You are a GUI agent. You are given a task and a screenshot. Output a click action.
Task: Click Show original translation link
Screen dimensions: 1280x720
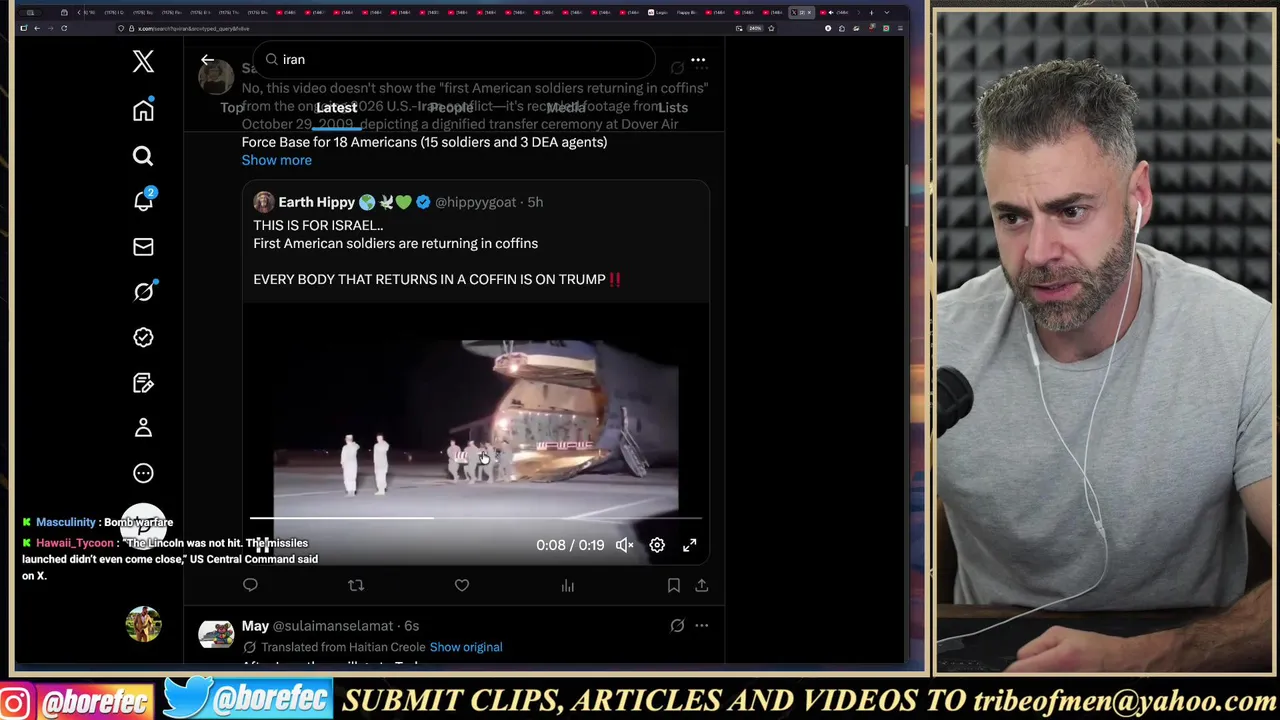[x=466, y=647]
